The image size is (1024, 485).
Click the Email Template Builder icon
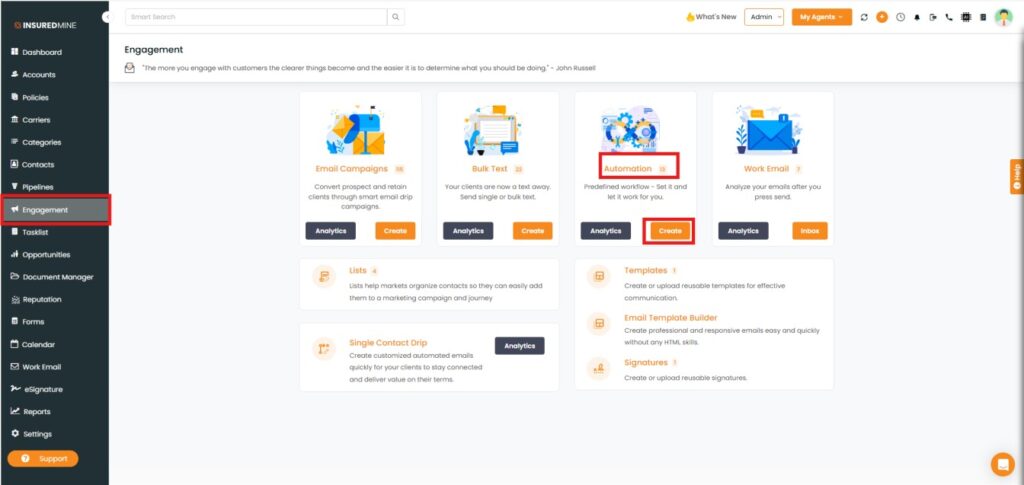click(599, 324)
